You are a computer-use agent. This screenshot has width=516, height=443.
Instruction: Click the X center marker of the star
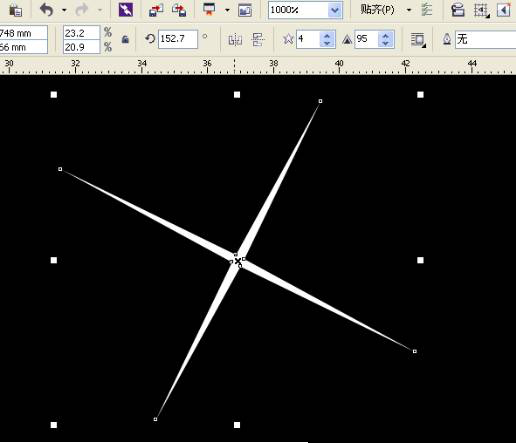point(238,261)
